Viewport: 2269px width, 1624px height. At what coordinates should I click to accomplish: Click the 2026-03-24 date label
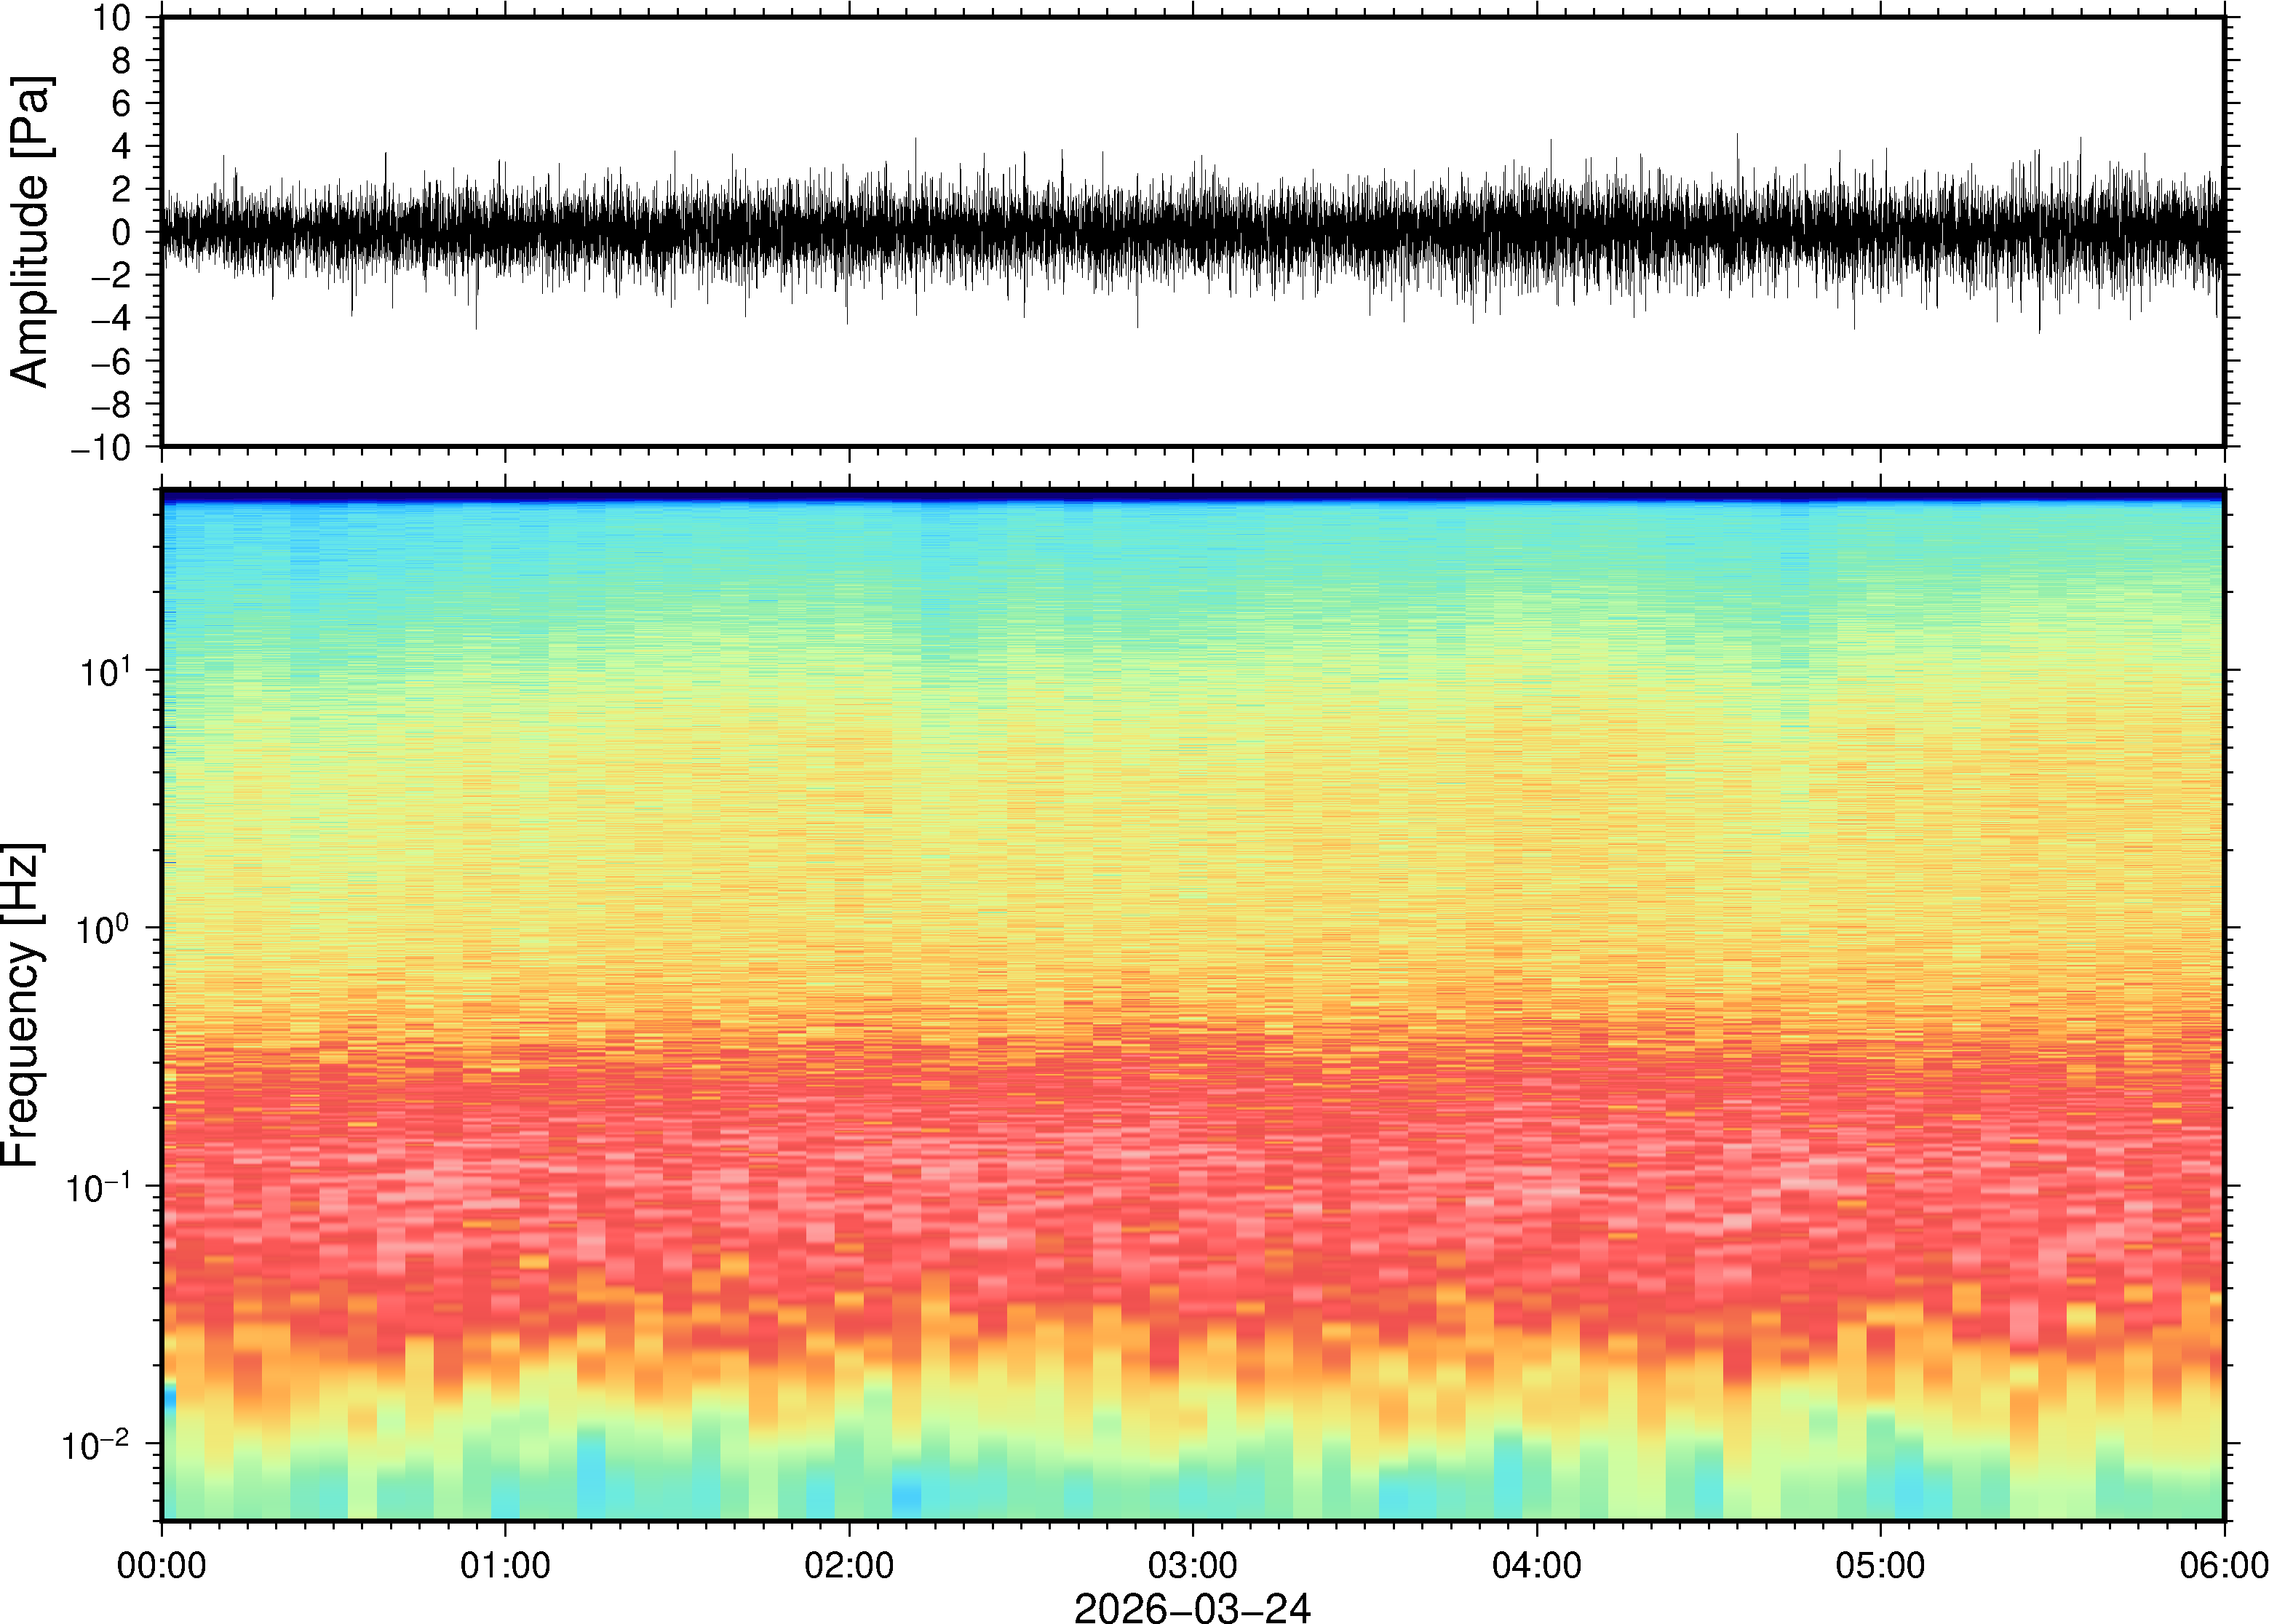(1192, 1607)
